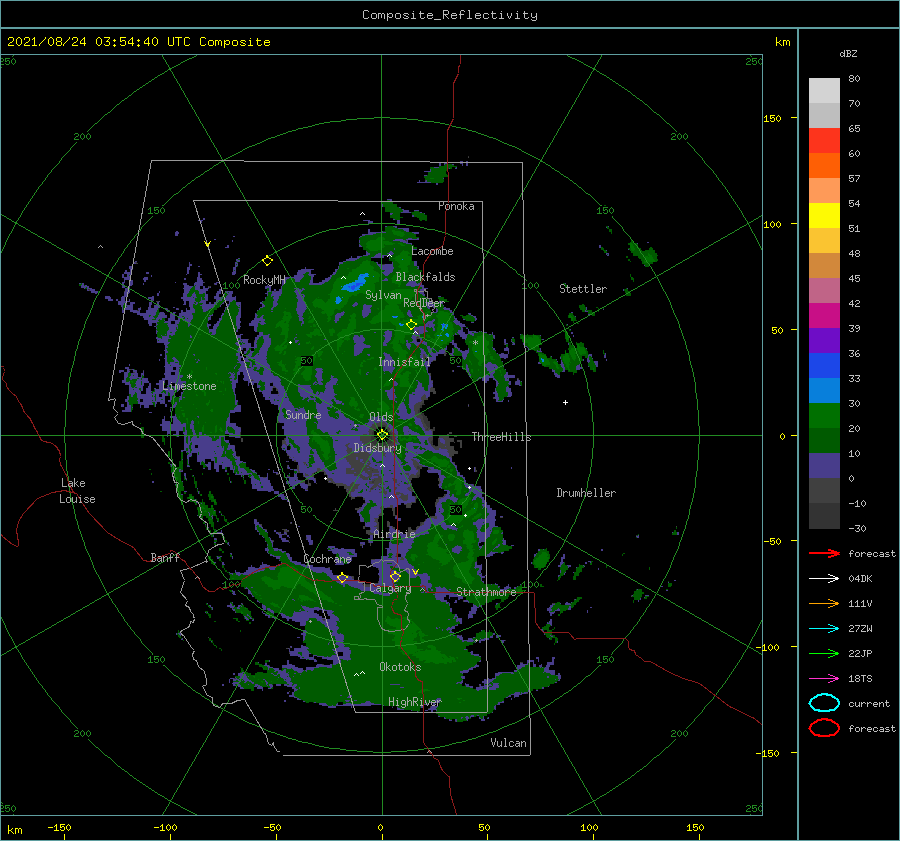Select the slate purple 10-0 dBZ swatch
The width and height of the screenshot is (900, 841).
pyautogui.click(x=824, y=466)
